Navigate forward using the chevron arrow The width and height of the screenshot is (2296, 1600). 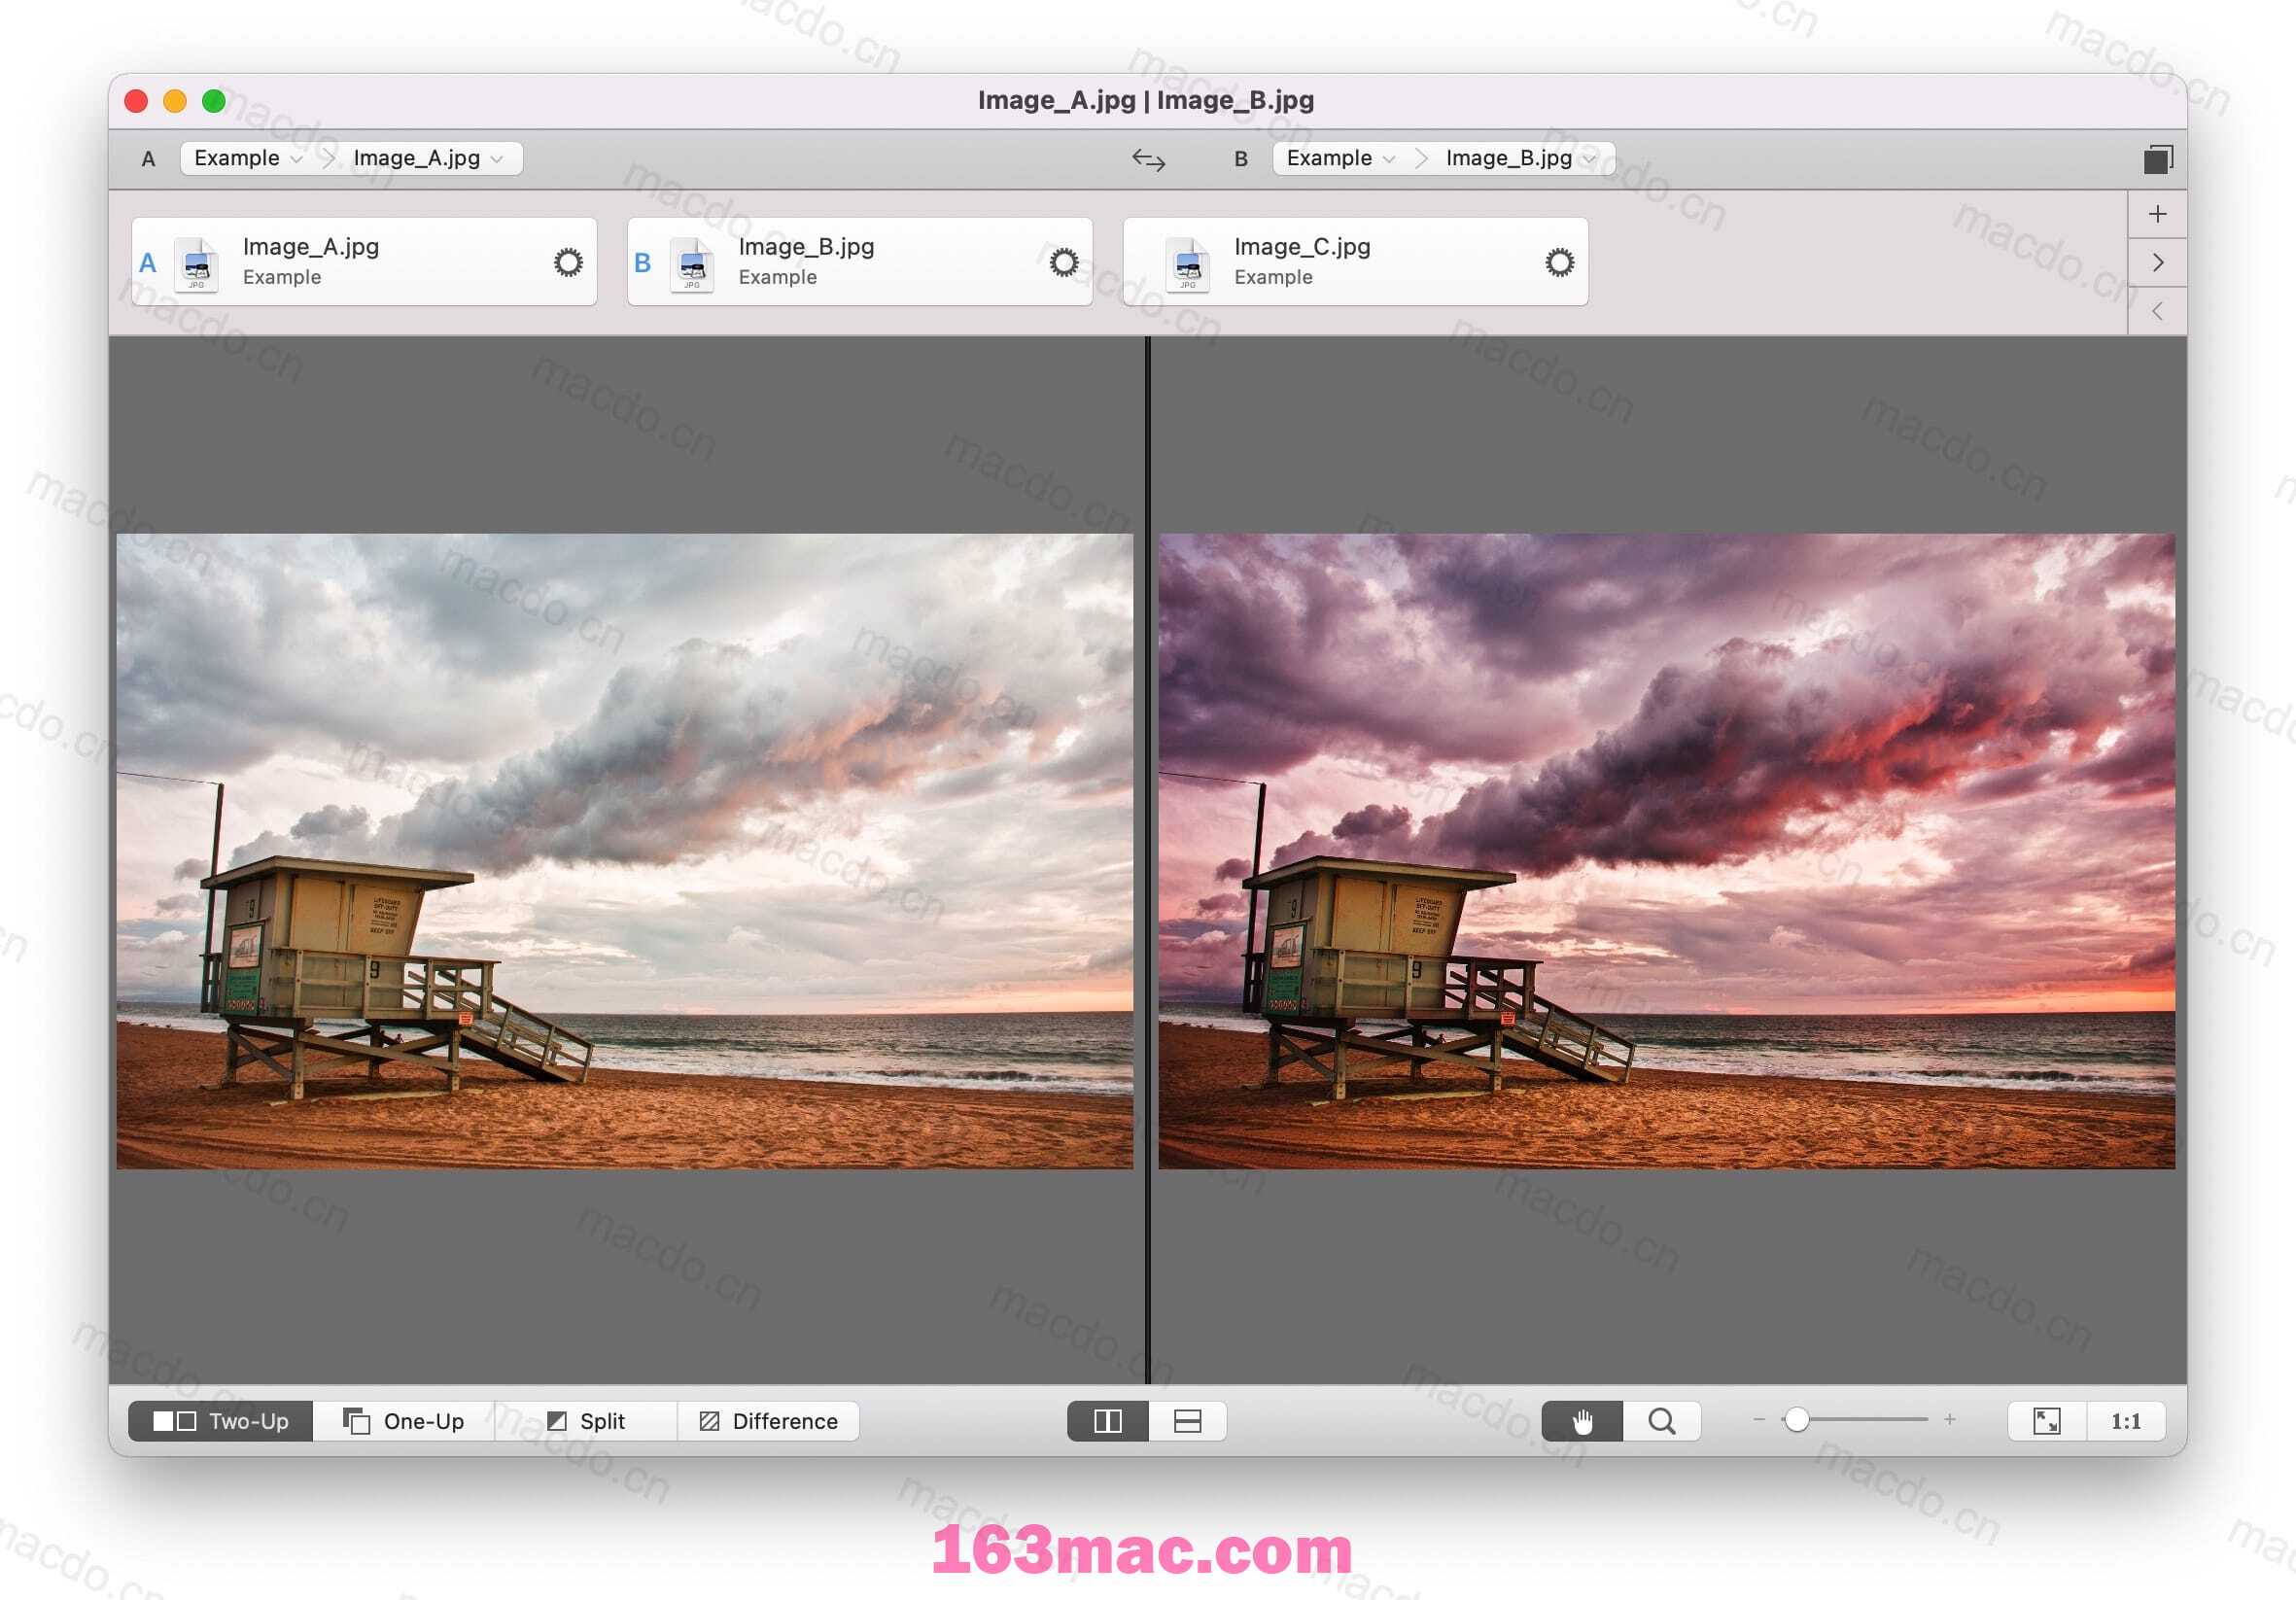(x=2158, y=261)
